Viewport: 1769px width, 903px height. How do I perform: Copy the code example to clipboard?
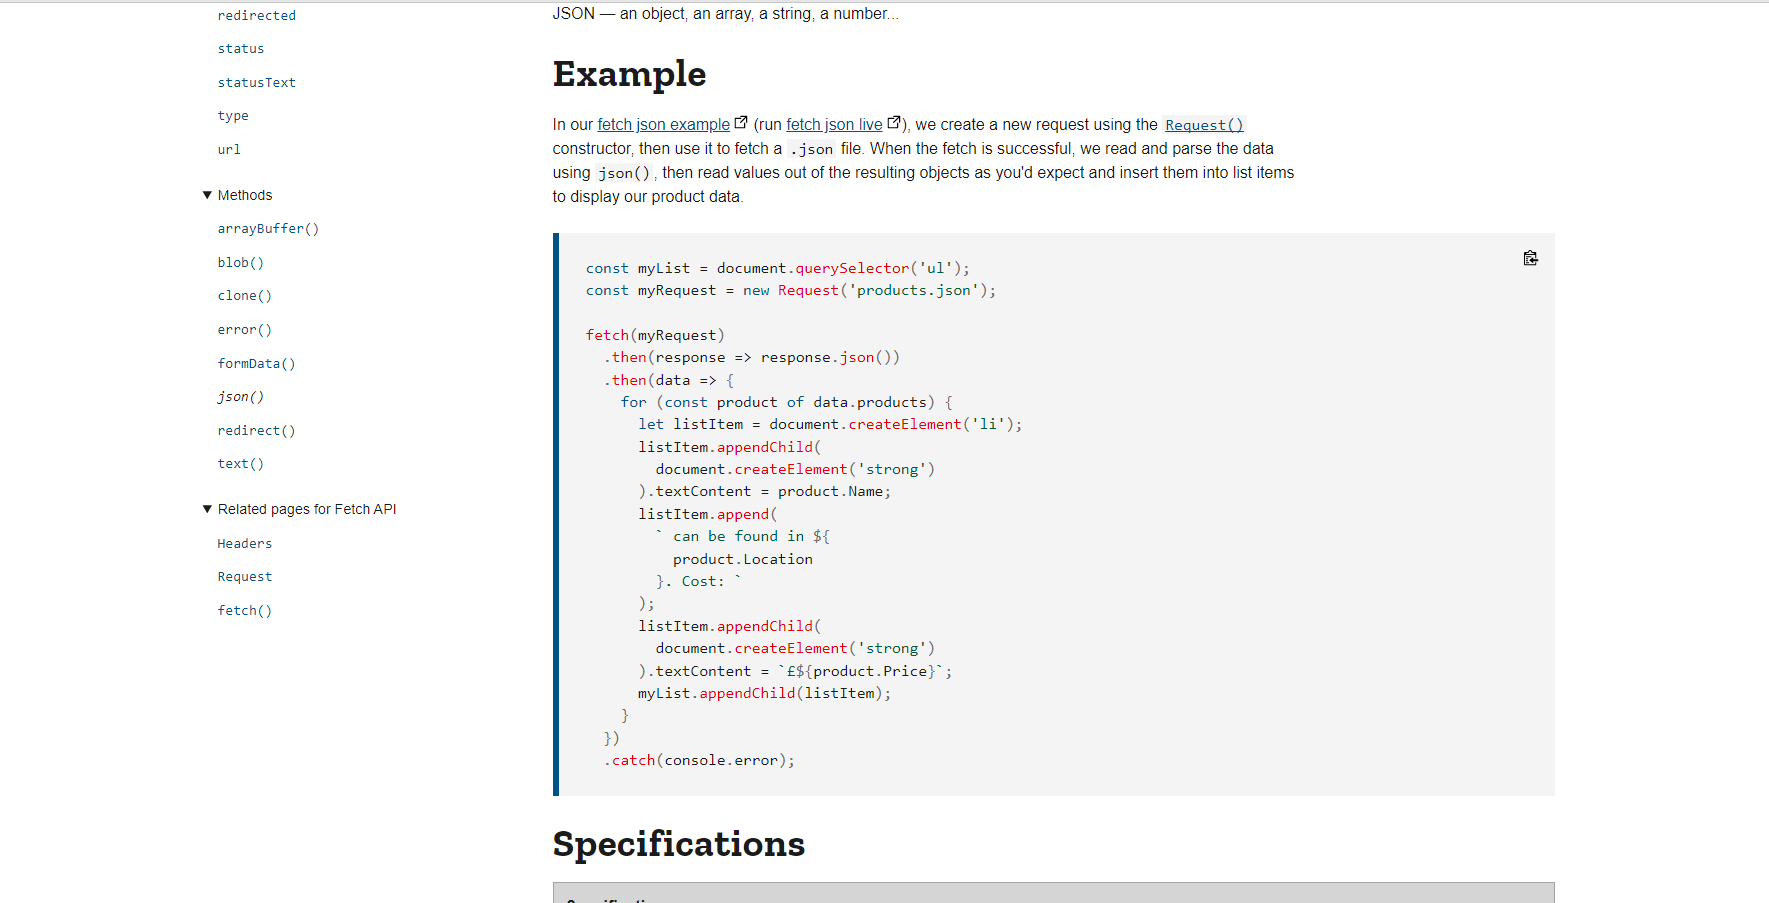1530,258
